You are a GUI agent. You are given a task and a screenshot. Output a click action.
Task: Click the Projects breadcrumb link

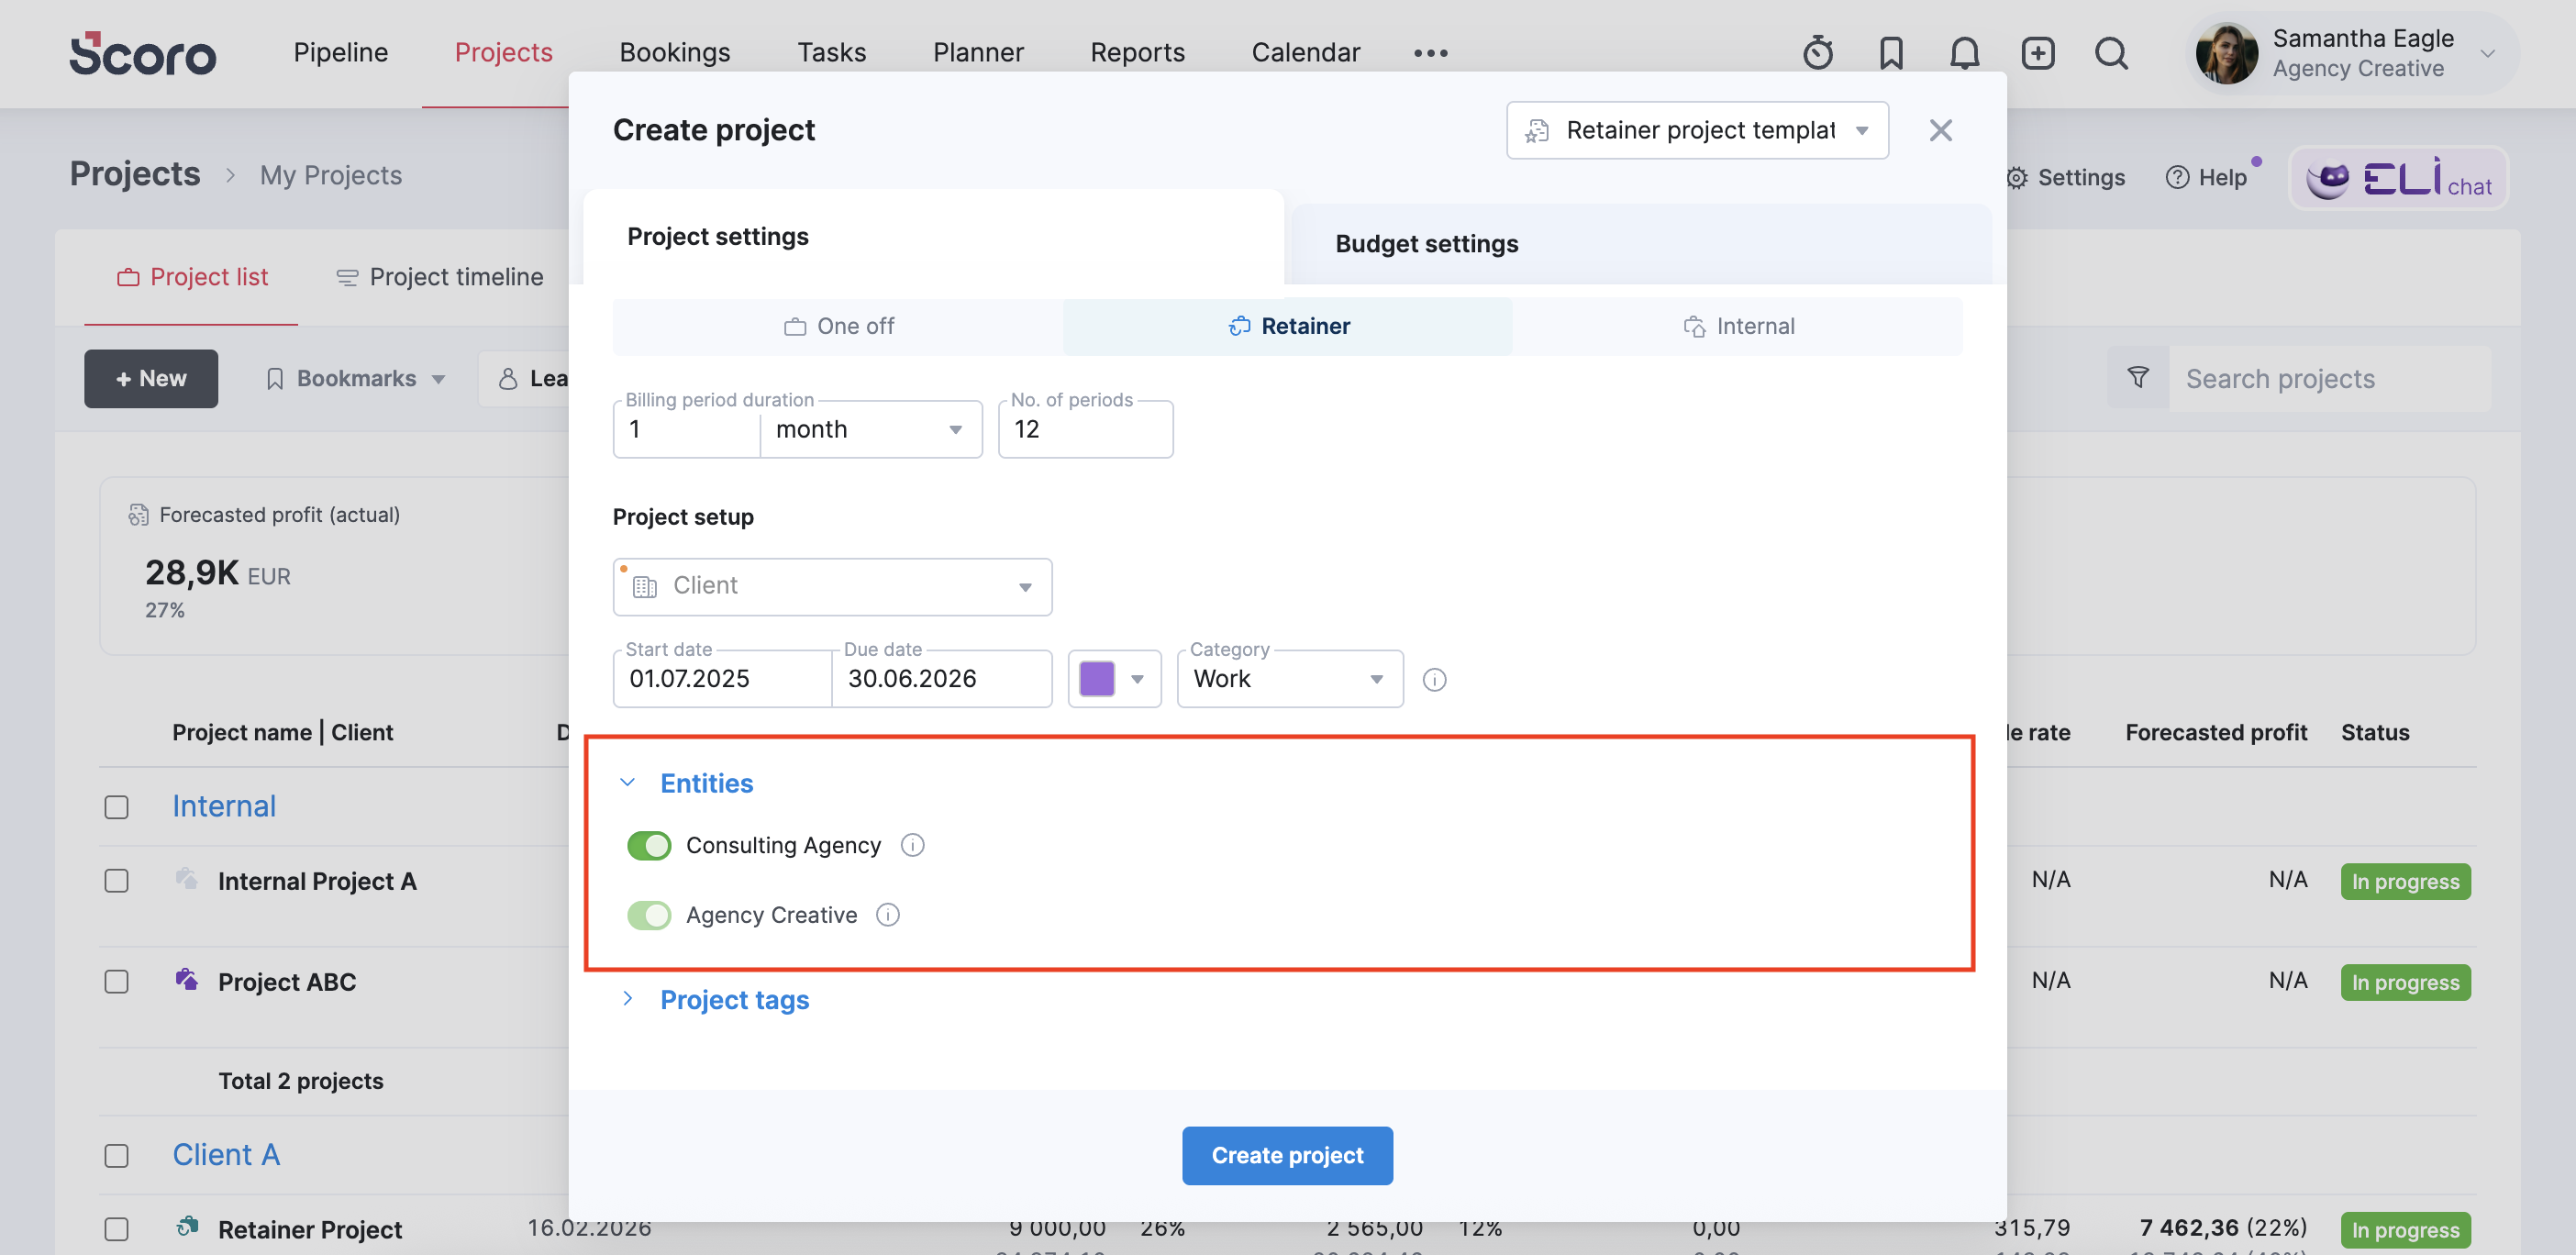coord(134,174)
